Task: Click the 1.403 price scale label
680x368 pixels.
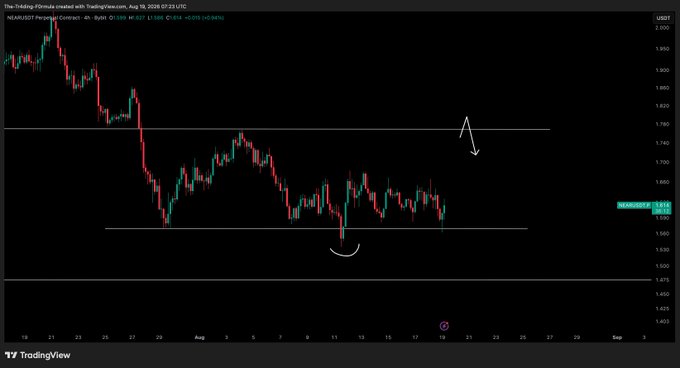Action: point(662,322)
